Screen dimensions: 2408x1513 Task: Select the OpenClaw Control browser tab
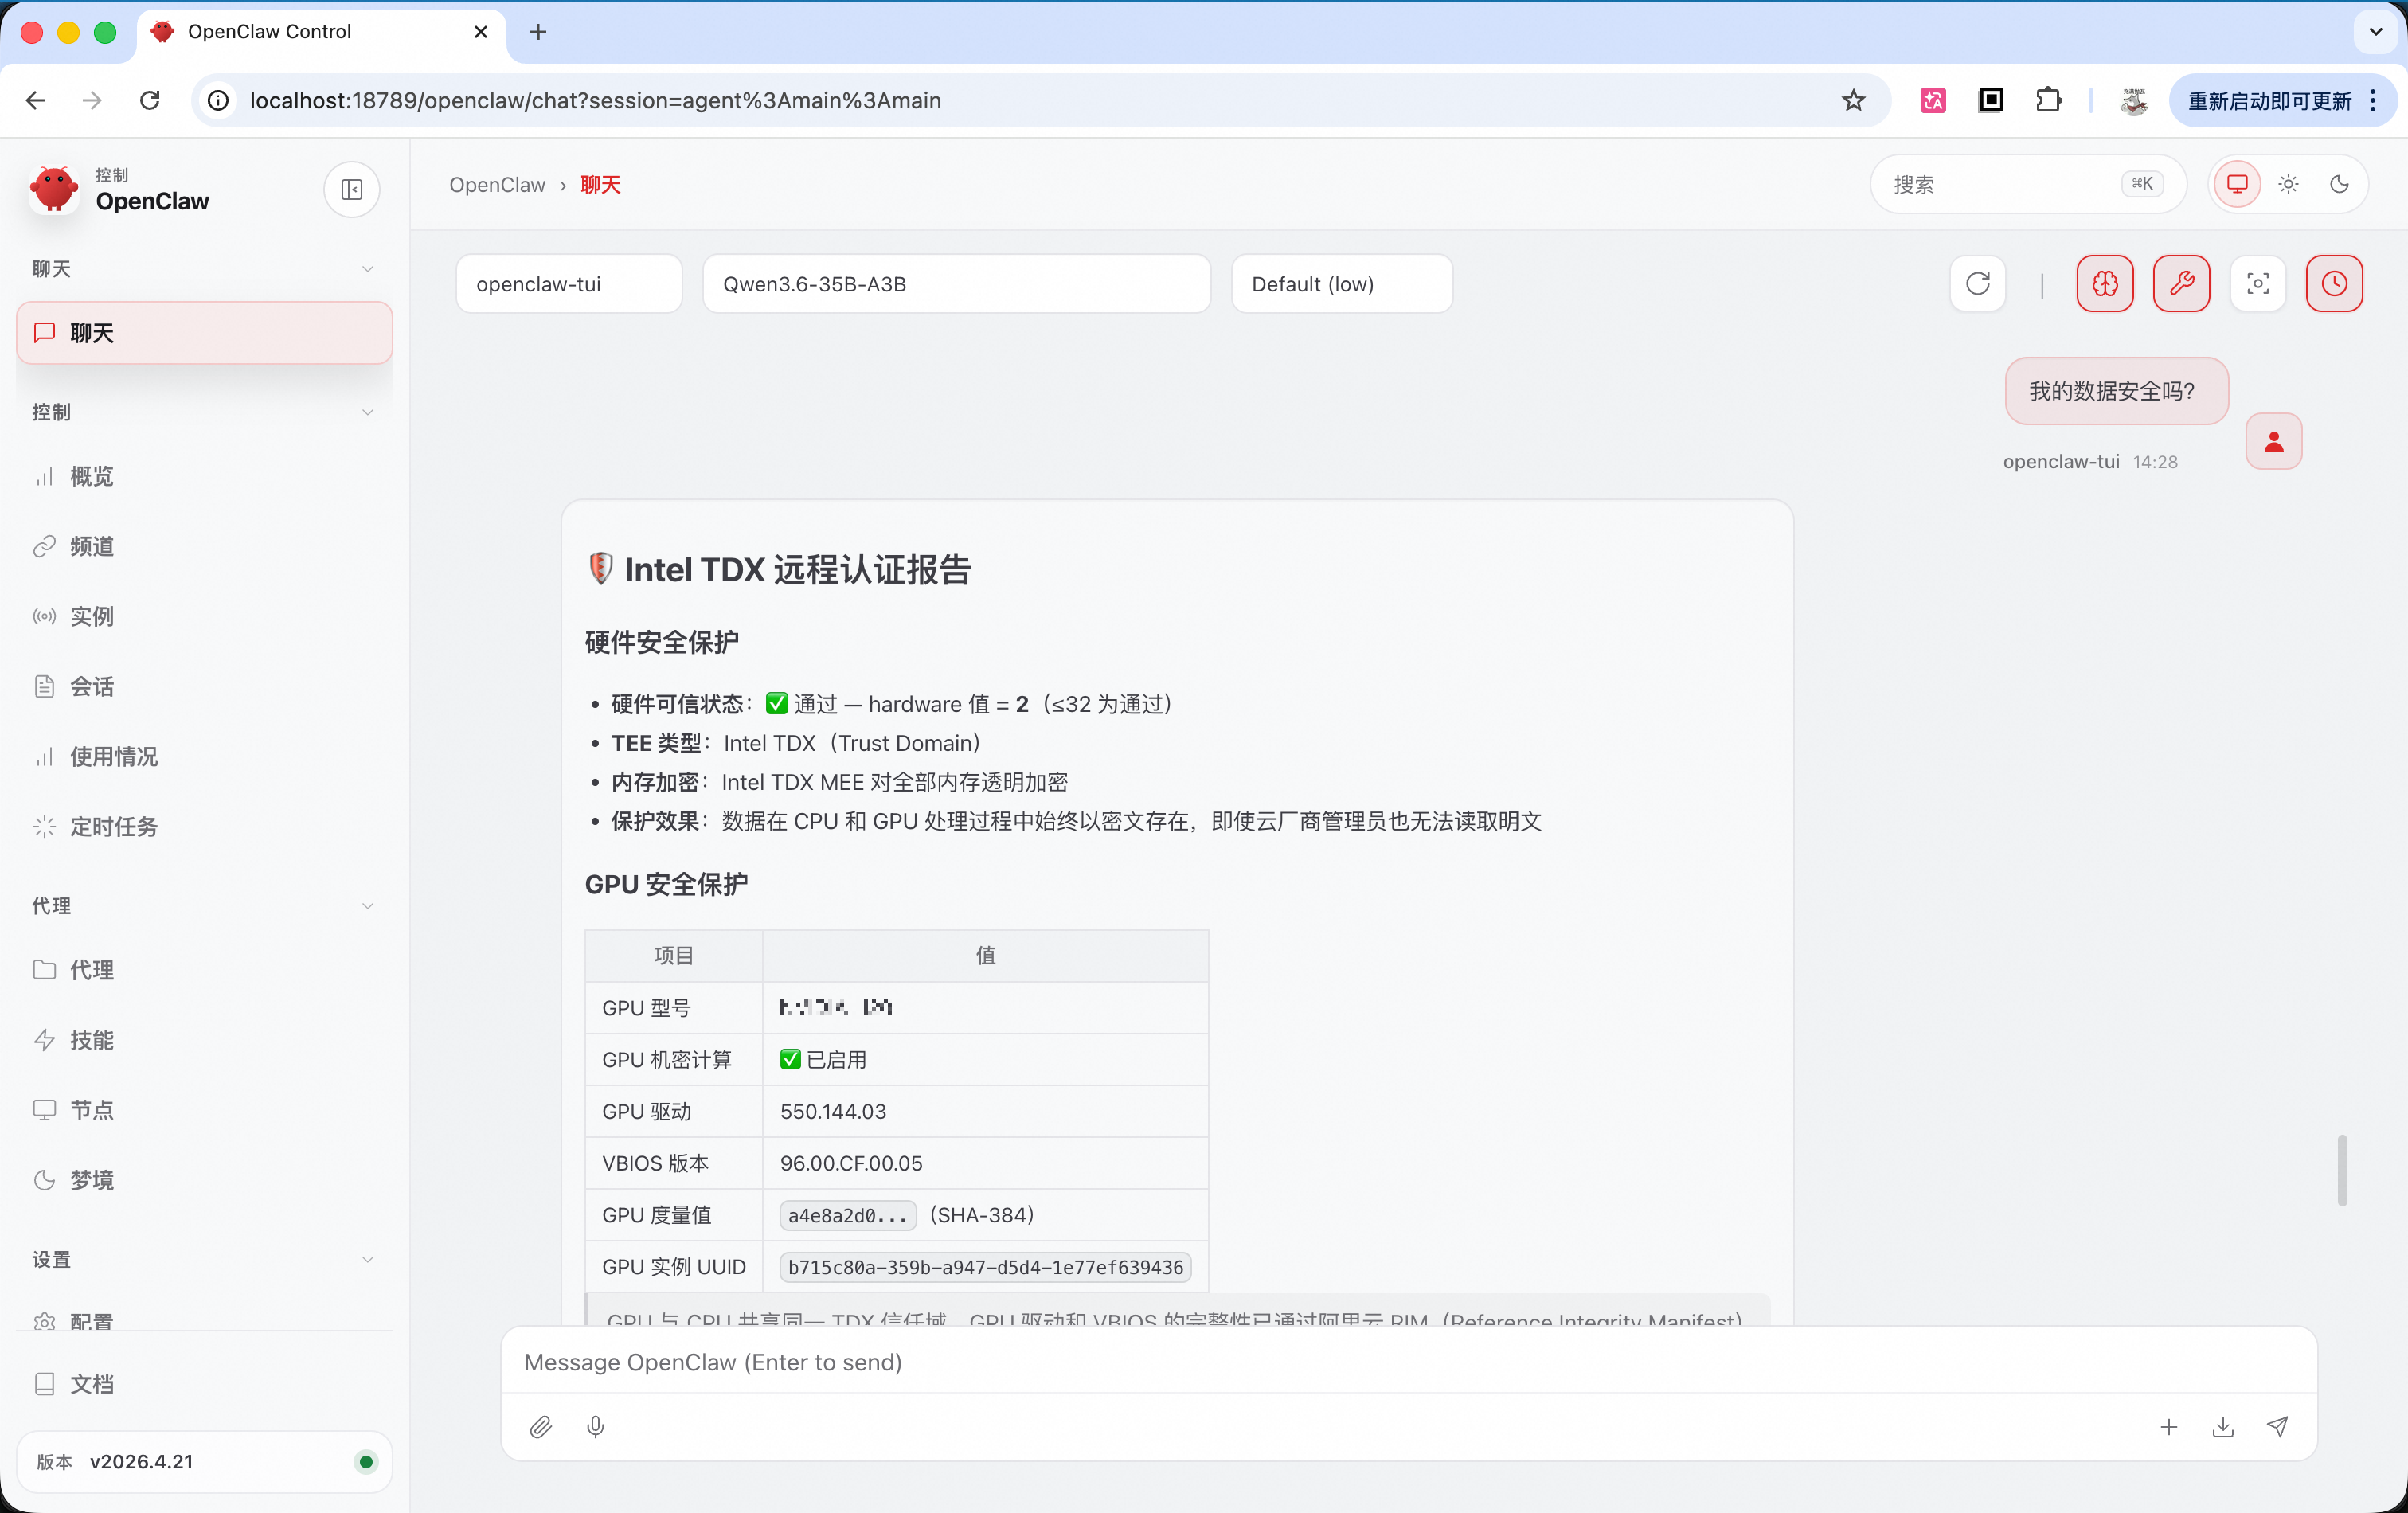[x=320, y=32]
